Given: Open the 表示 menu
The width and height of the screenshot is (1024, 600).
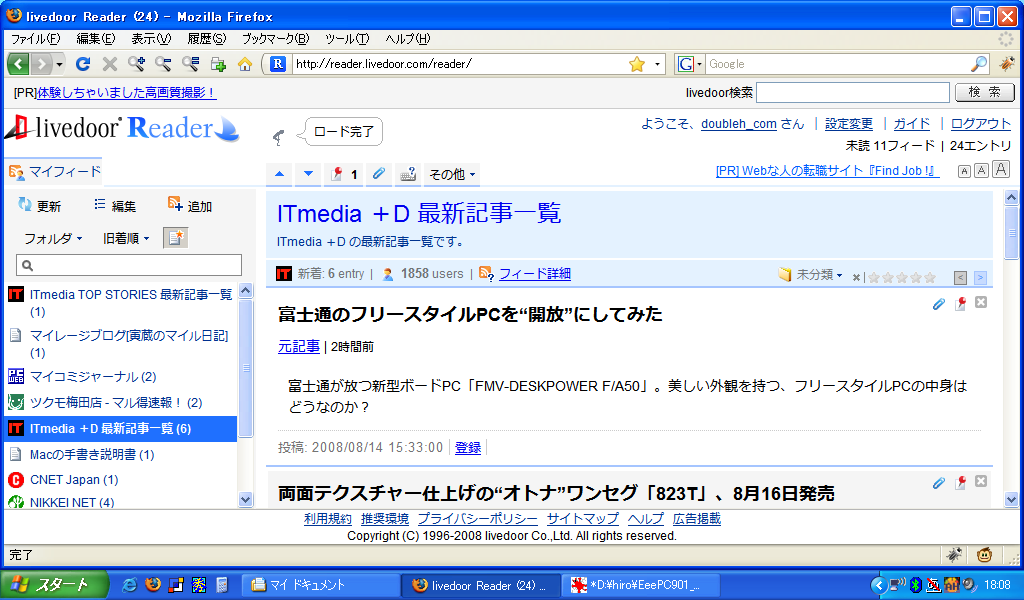Looking at the screenshot, I should coord(151,39).
